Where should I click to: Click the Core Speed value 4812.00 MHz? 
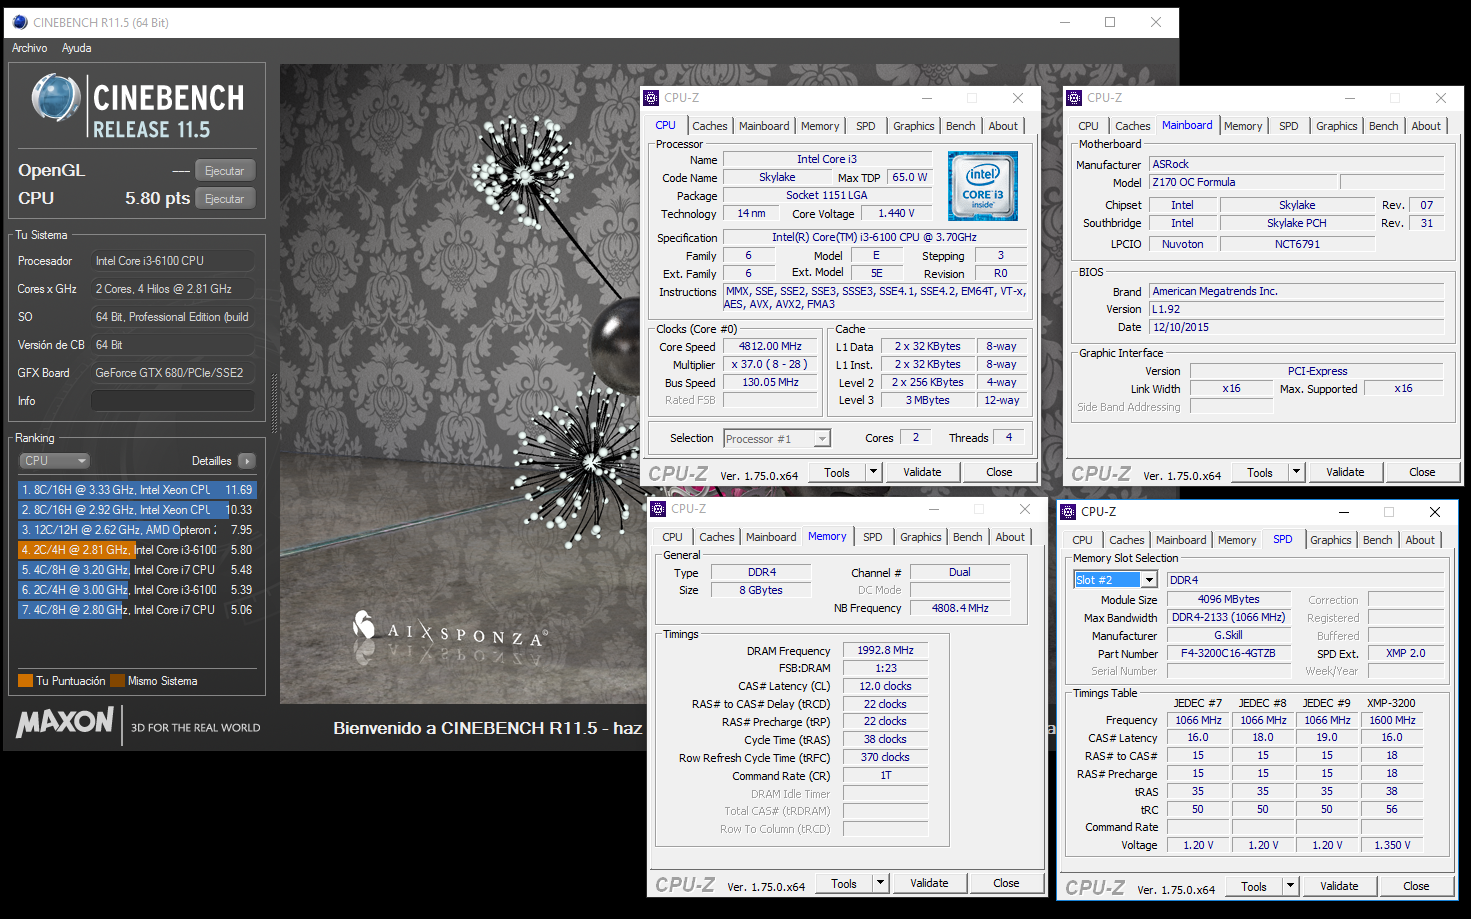point(771,346)
